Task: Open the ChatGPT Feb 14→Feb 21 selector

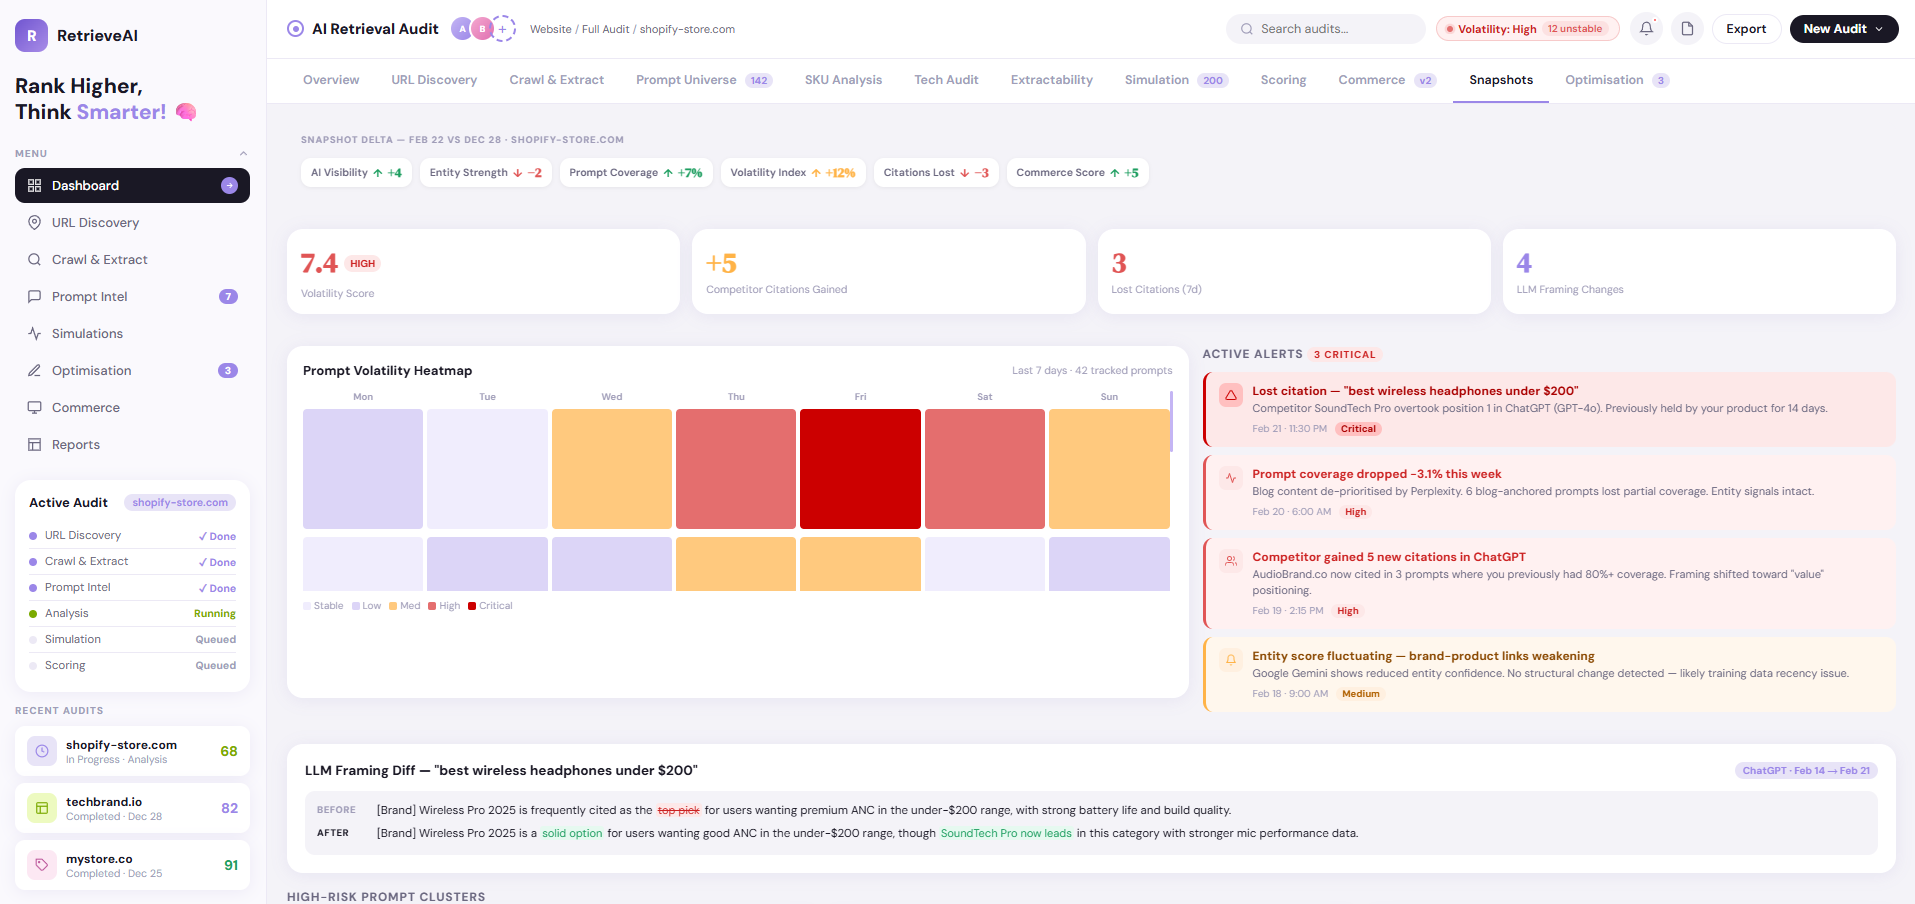Action: click(1806, 770)
